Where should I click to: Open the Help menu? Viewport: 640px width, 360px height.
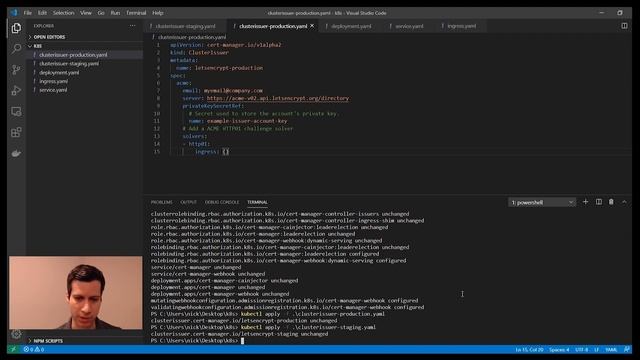pos(158,13)
